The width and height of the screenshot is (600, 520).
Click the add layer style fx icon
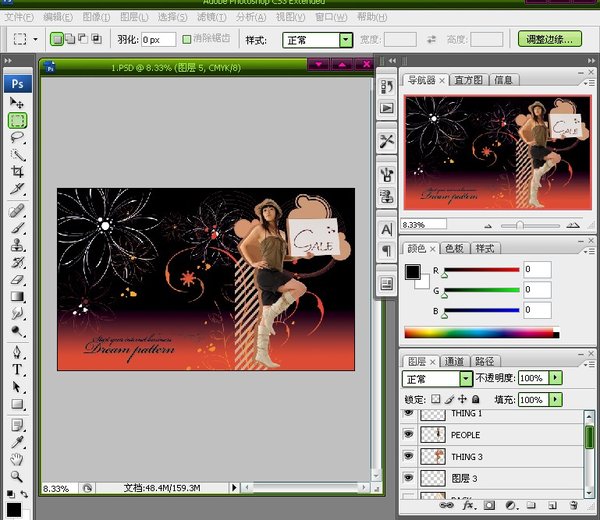[466, 506]
